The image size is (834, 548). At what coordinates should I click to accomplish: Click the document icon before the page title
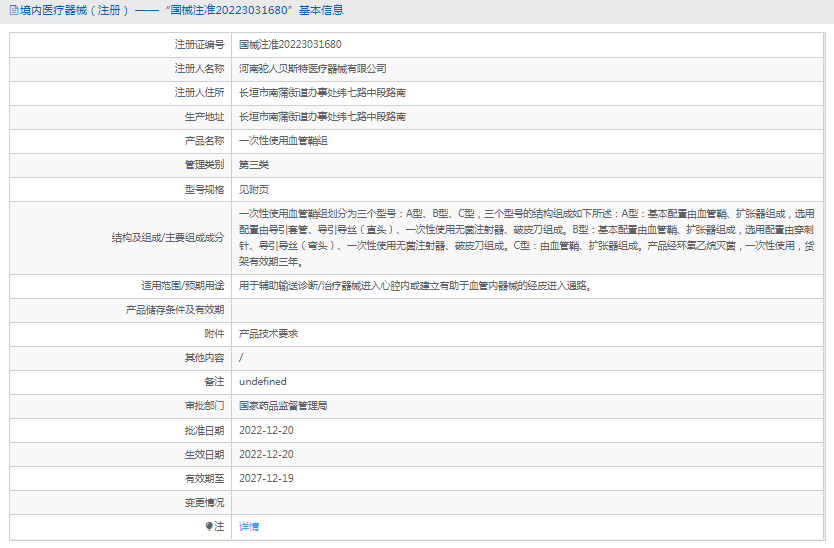coord(14,10)
